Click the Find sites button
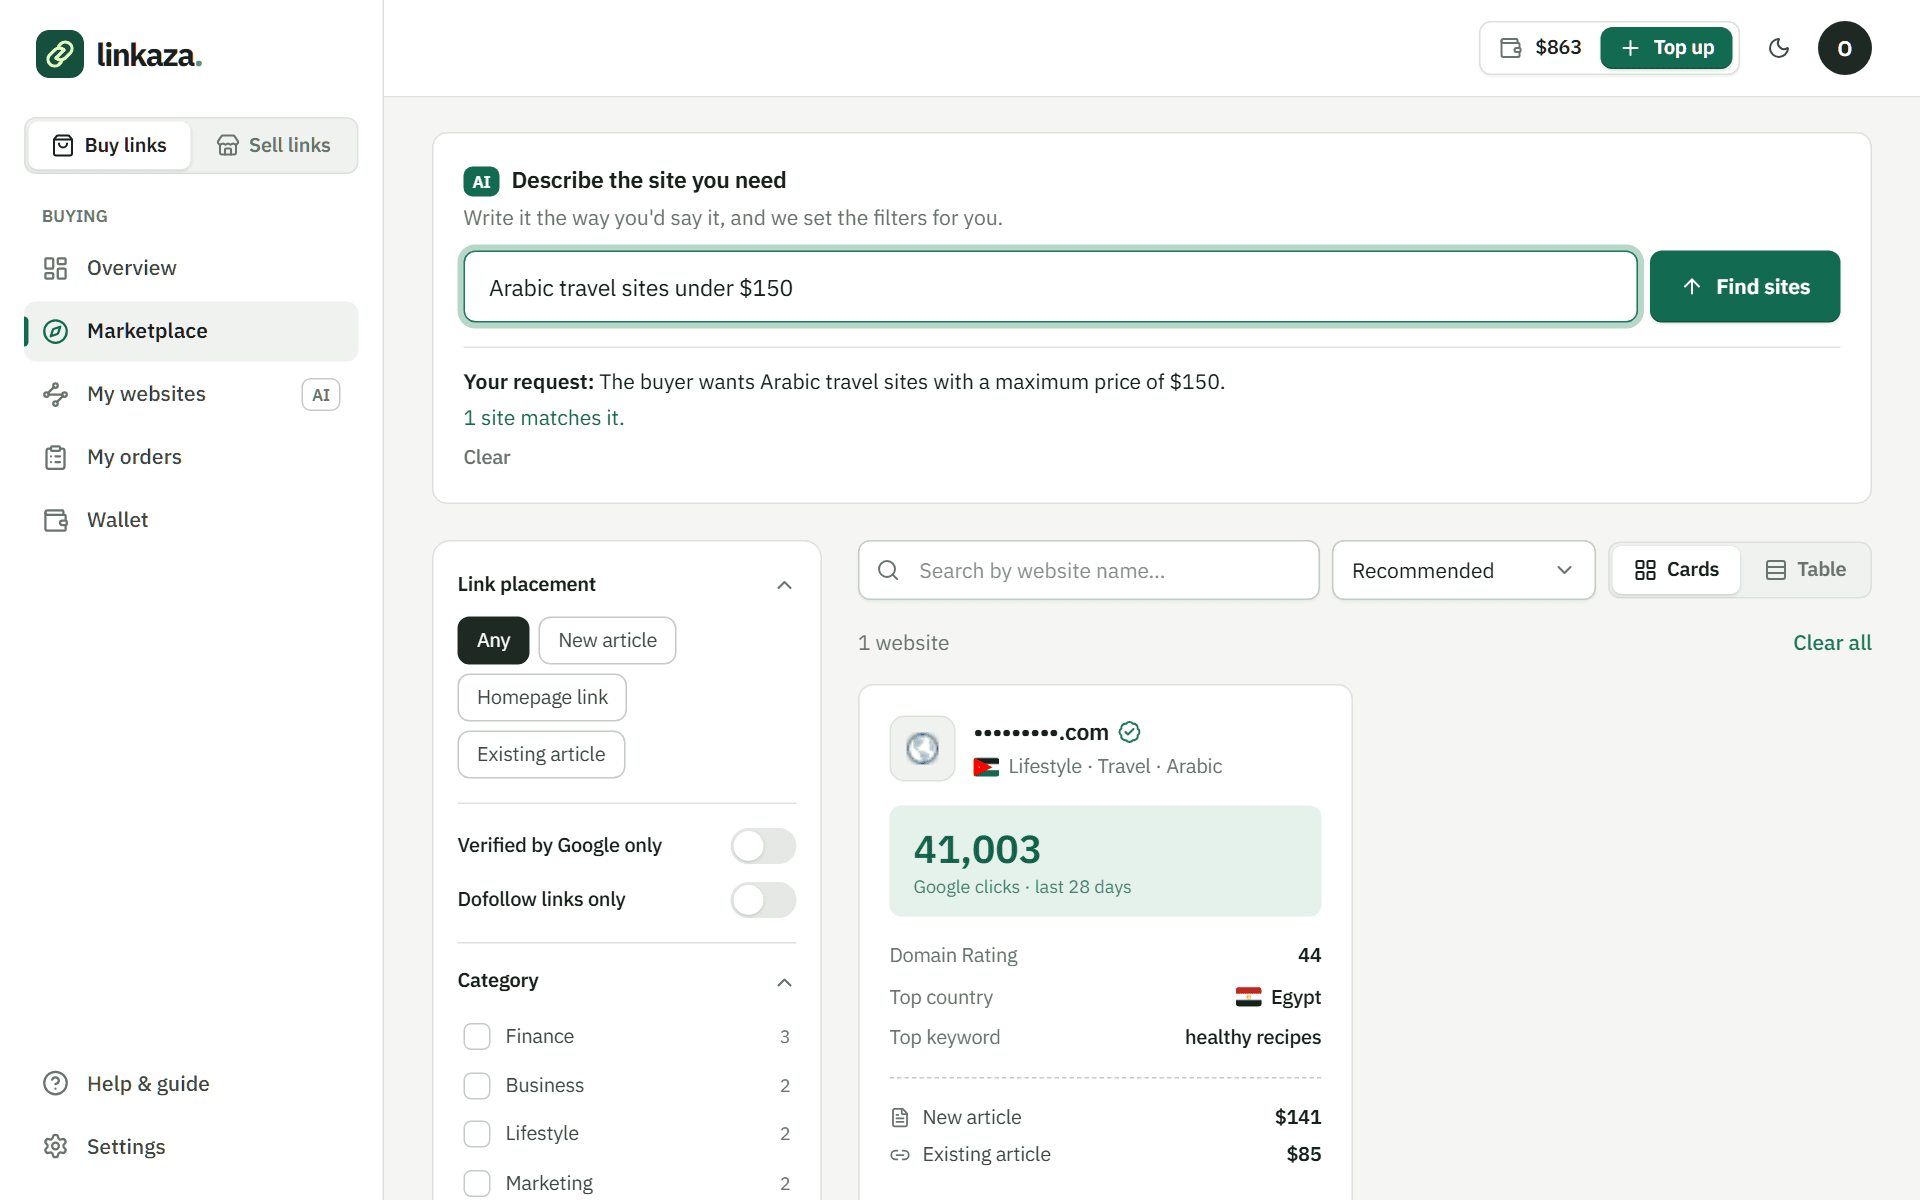 pyautogui.click(x=1745, y=287)
